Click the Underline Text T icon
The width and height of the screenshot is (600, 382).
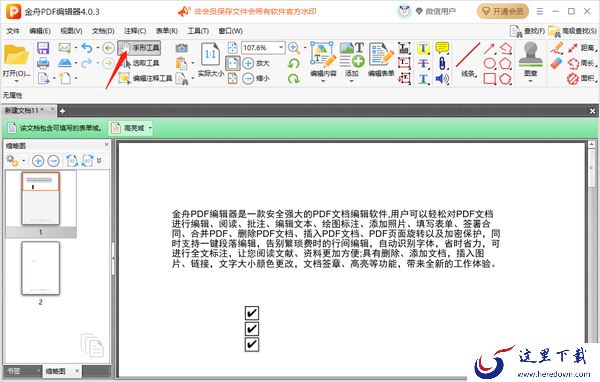(423, 79)
